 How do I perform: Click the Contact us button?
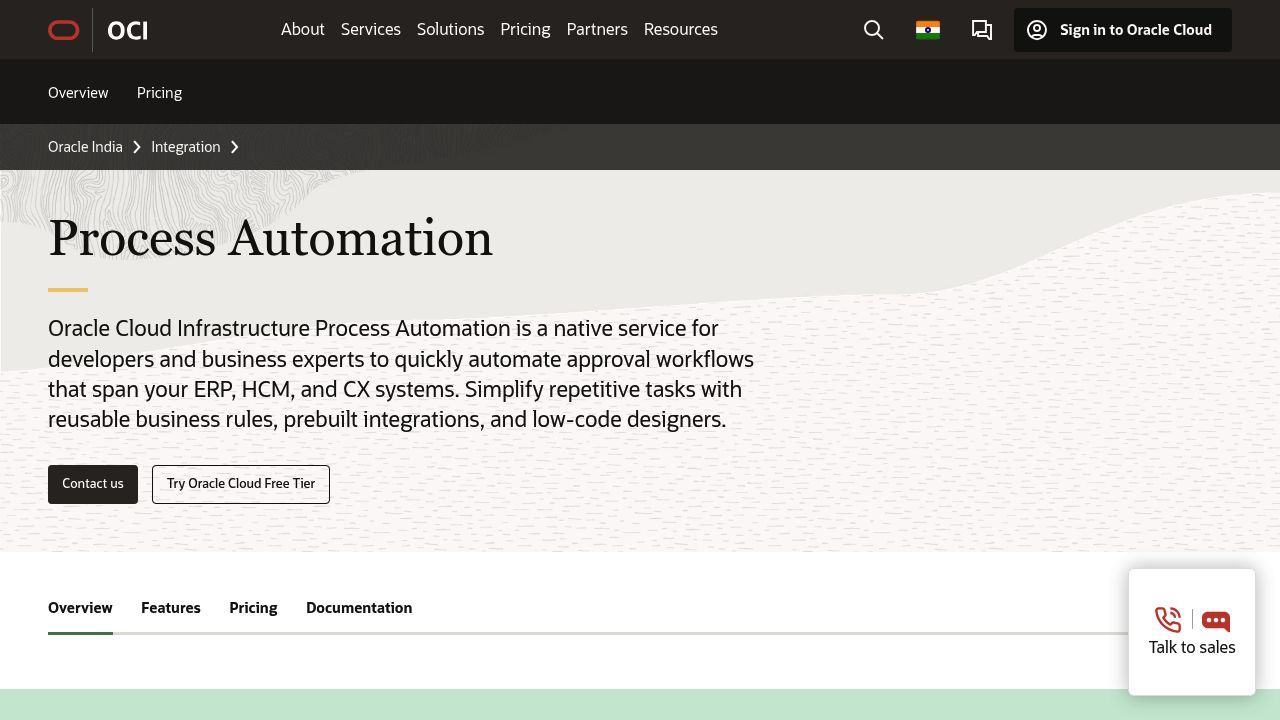point(93,484)
